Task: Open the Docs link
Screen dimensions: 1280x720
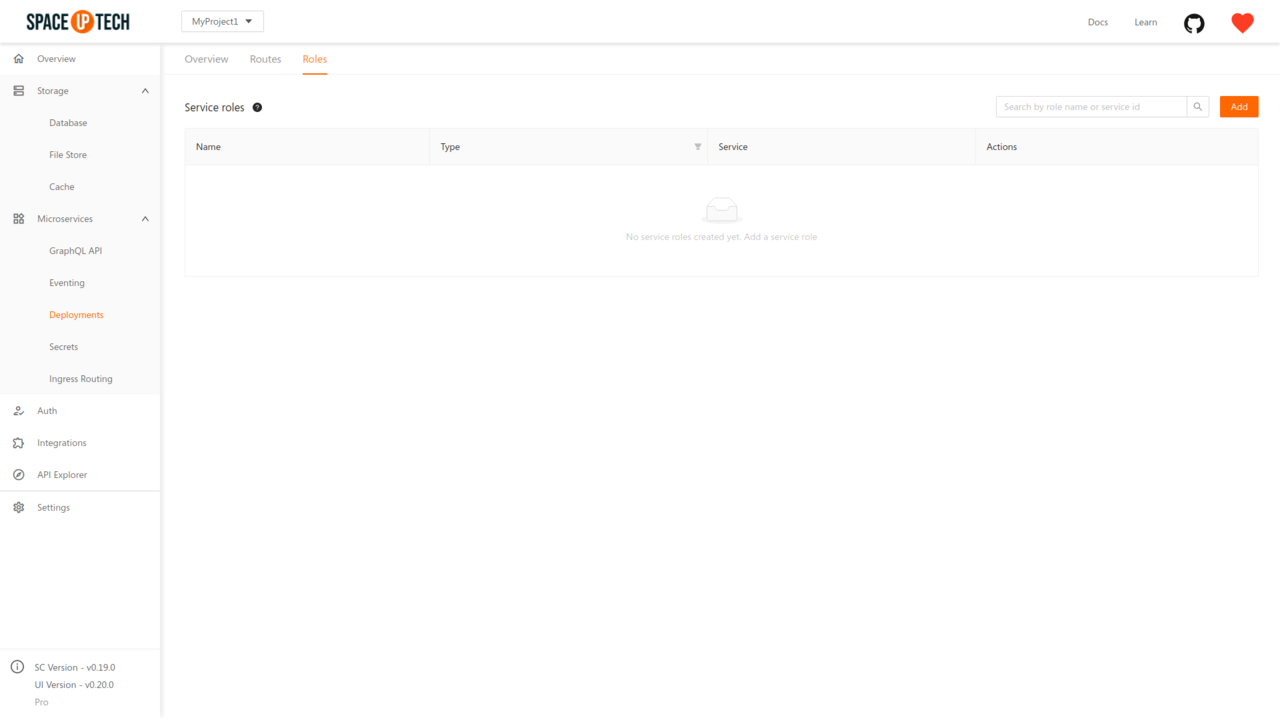Action: pyautogui.click(x=1098, y=22)
